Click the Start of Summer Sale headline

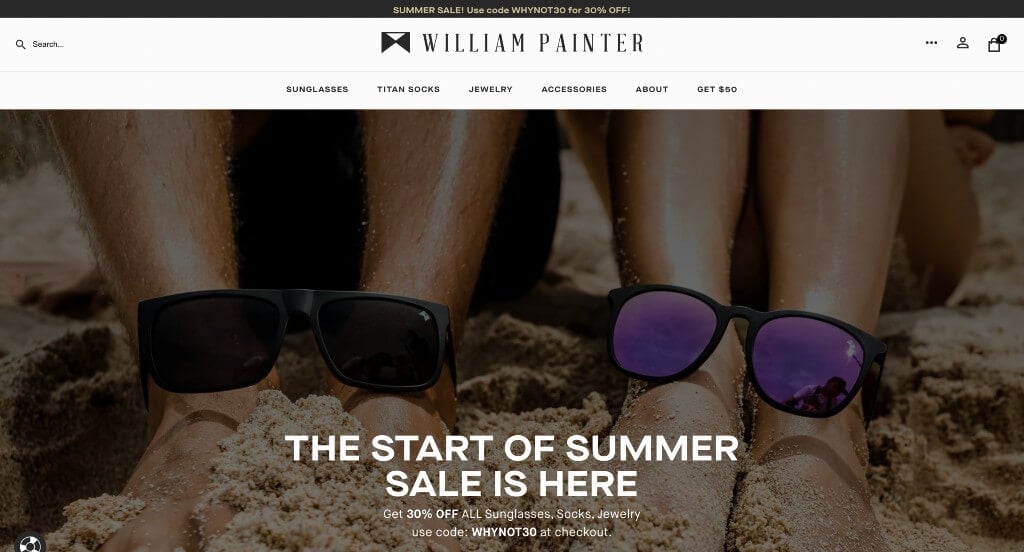[512, 466]
